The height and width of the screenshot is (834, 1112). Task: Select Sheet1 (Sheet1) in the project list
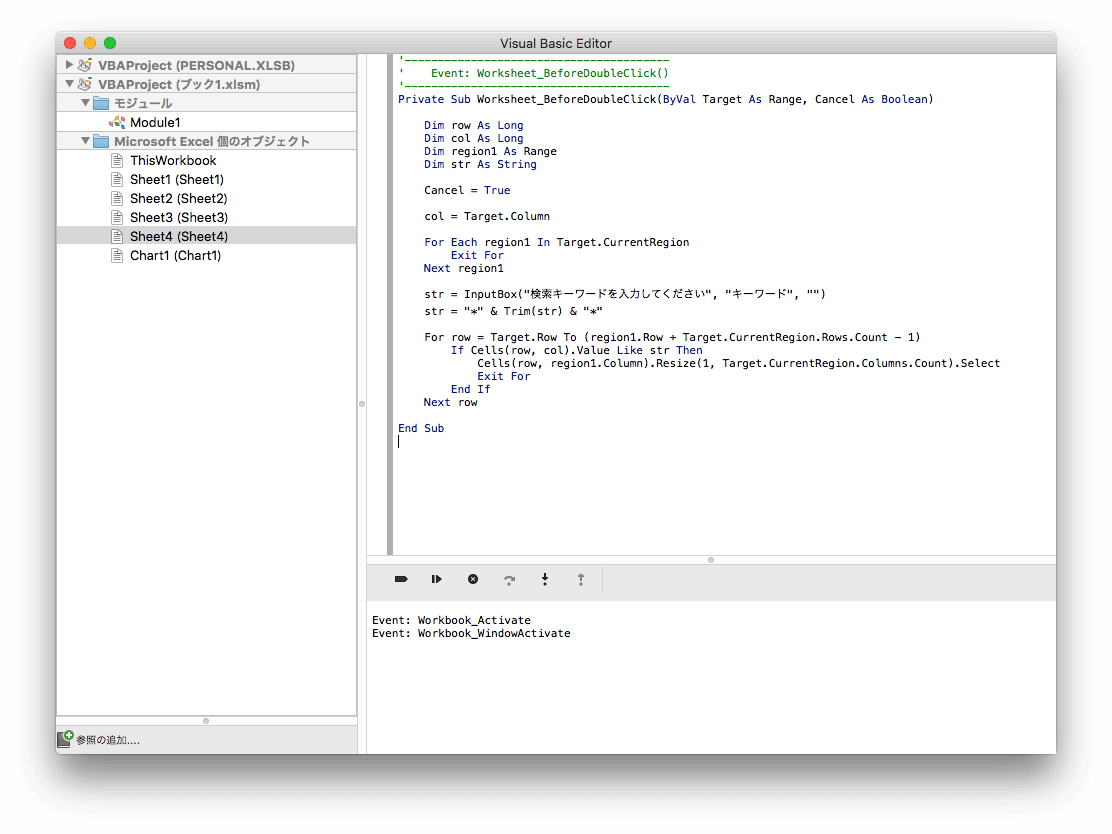[x=176, y=179]
